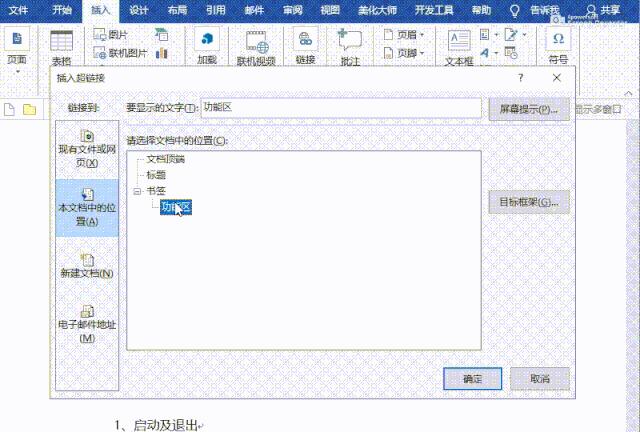Switch to the 审阅 (Review) tab
Image resolution: width=640 pixels, height=432 pixels.
coord(293,10)
